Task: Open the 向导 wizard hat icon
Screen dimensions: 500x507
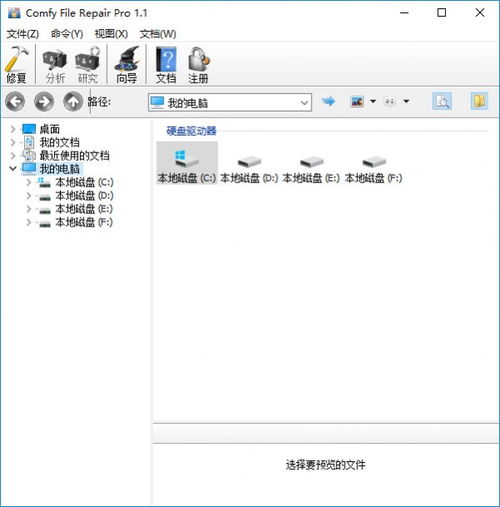Action: click(x=127, y=64)
